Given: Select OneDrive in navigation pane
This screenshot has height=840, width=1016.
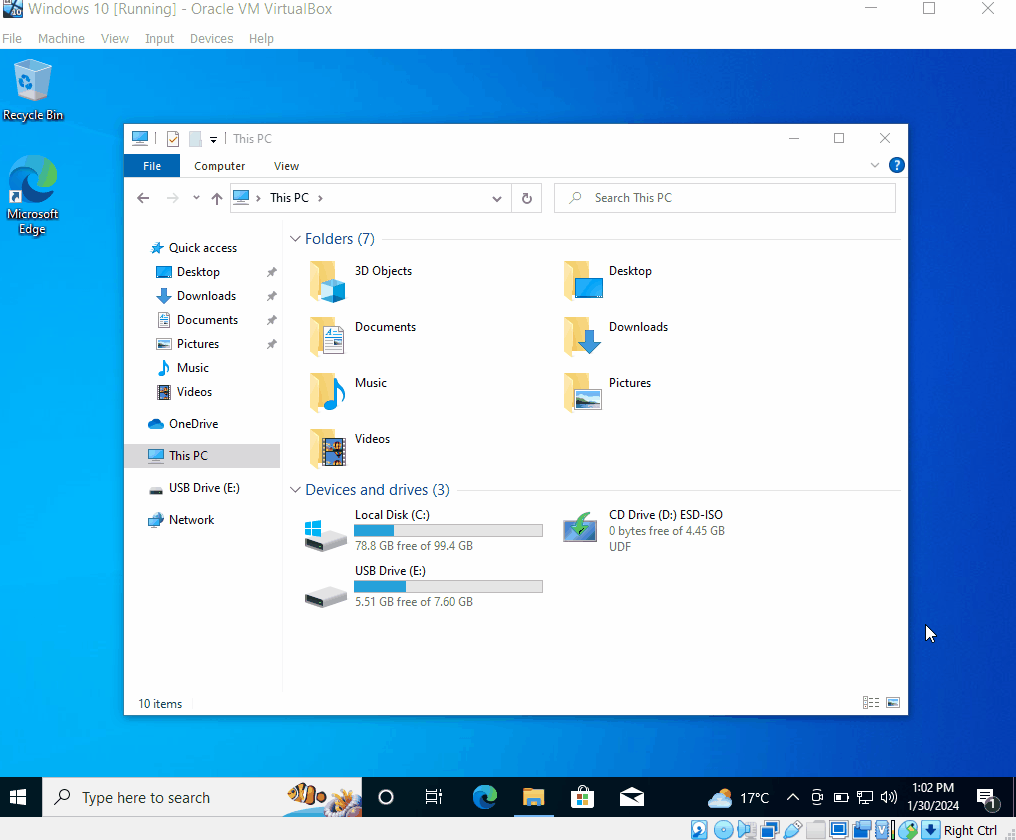Looking at the screenshot, I should (193, 423).
